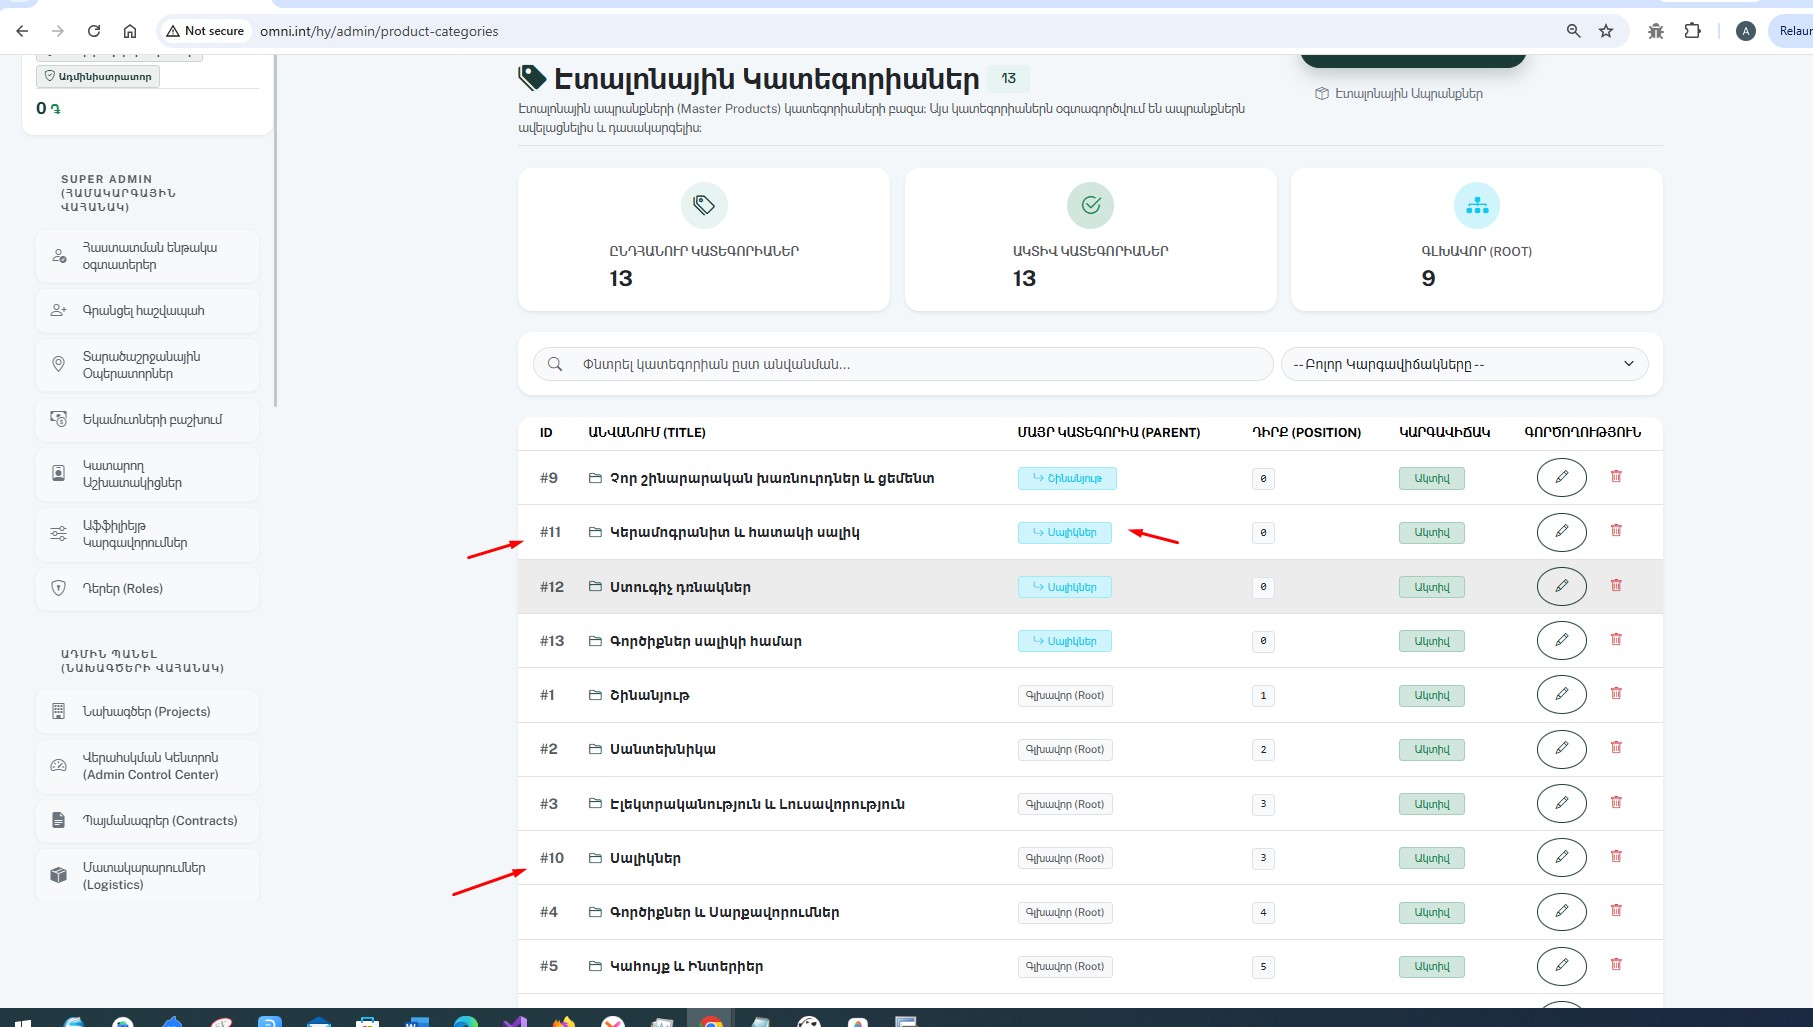Open Admin Control Center sidebar item

coord(147,766)
